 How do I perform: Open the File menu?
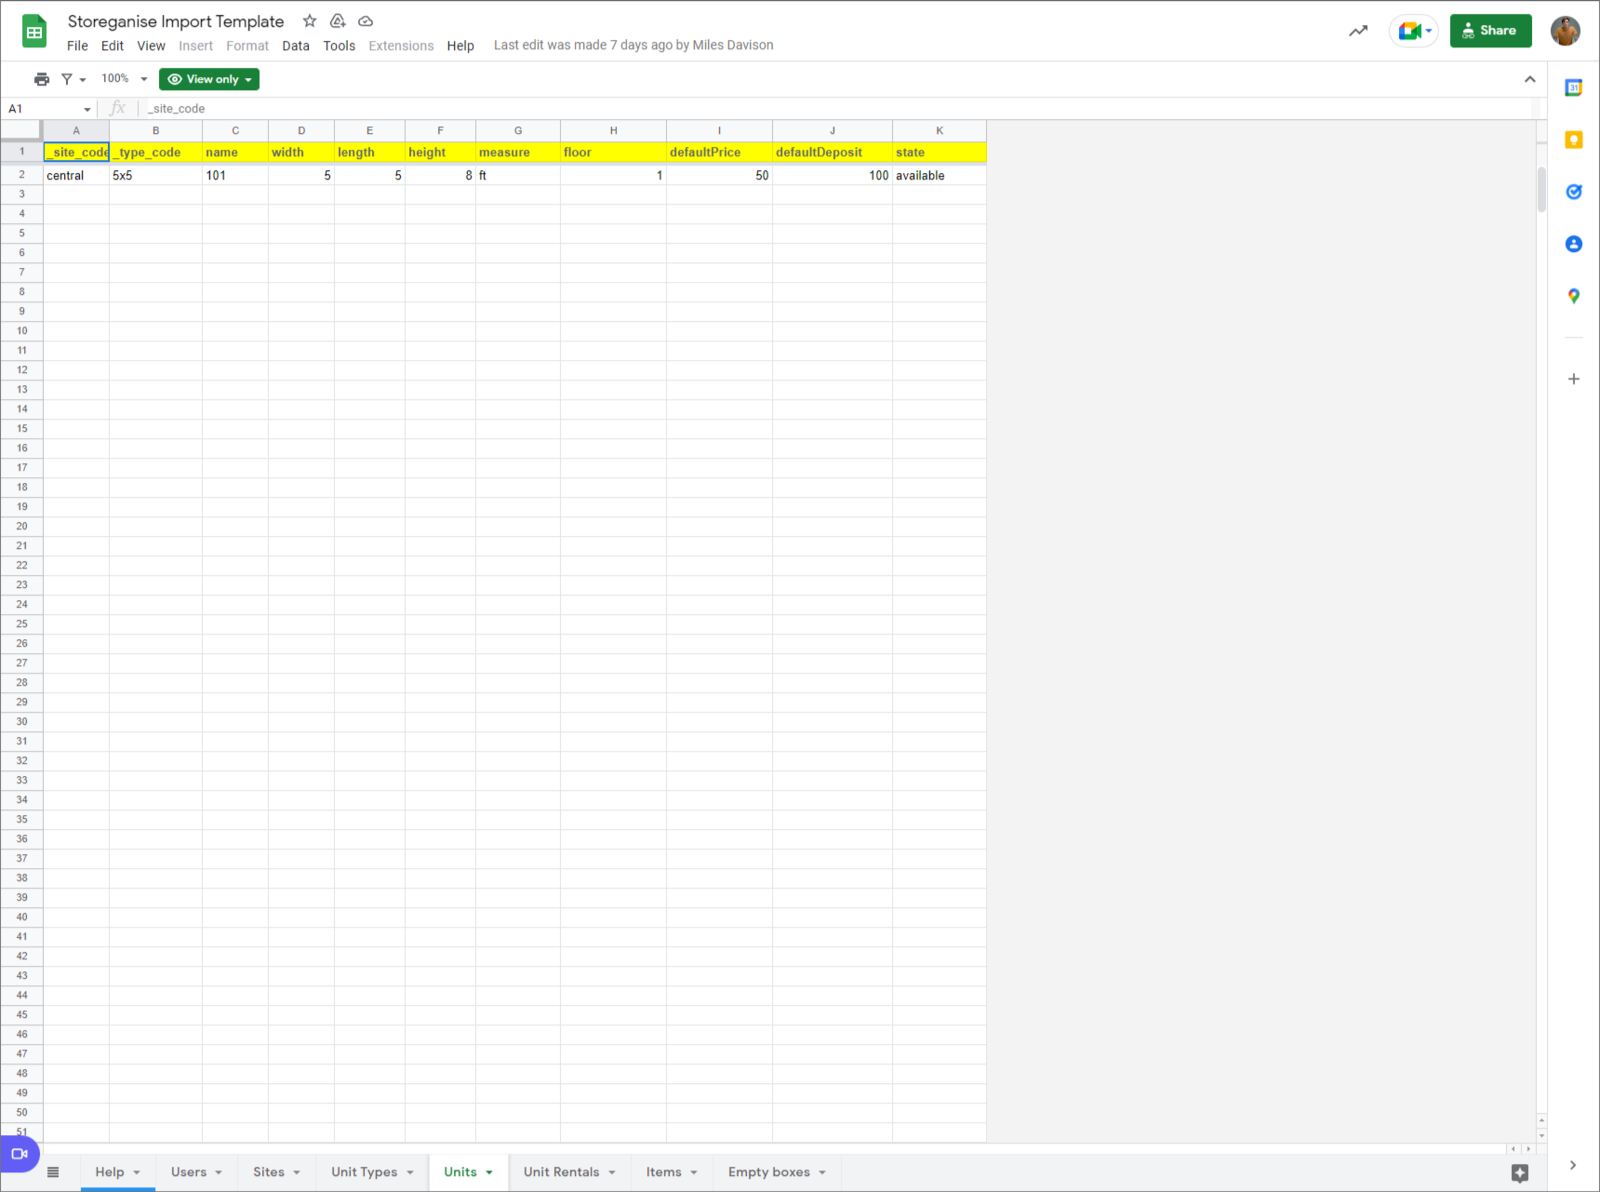(x=77, y=46)
